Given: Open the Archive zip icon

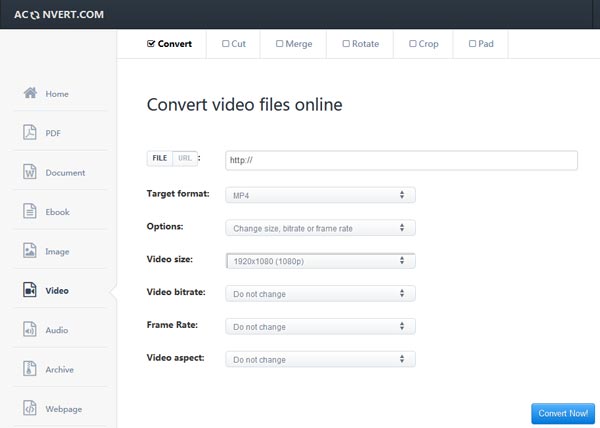Looking at the screenshot, I should [x=30, y=369].
